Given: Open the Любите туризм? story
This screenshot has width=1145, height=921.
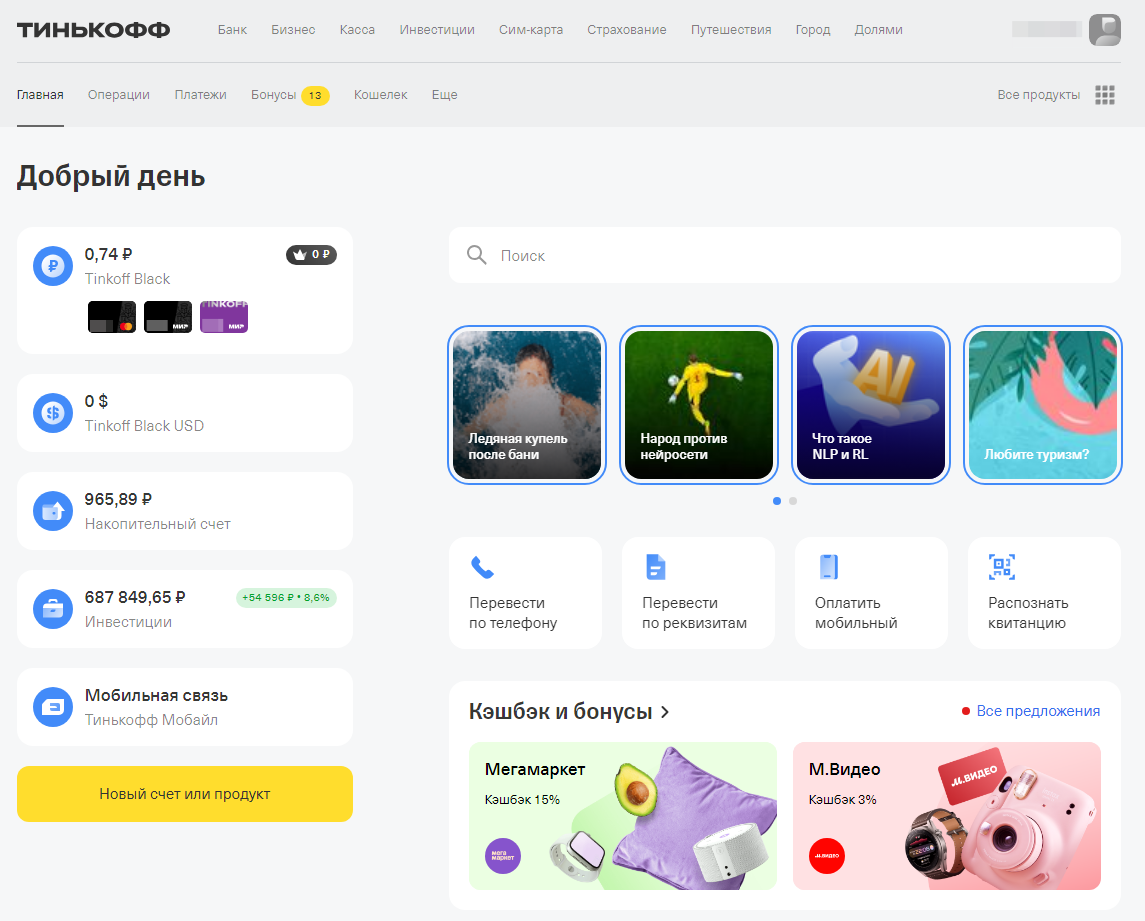Looking at the screenshot, I should (1043, 405).
